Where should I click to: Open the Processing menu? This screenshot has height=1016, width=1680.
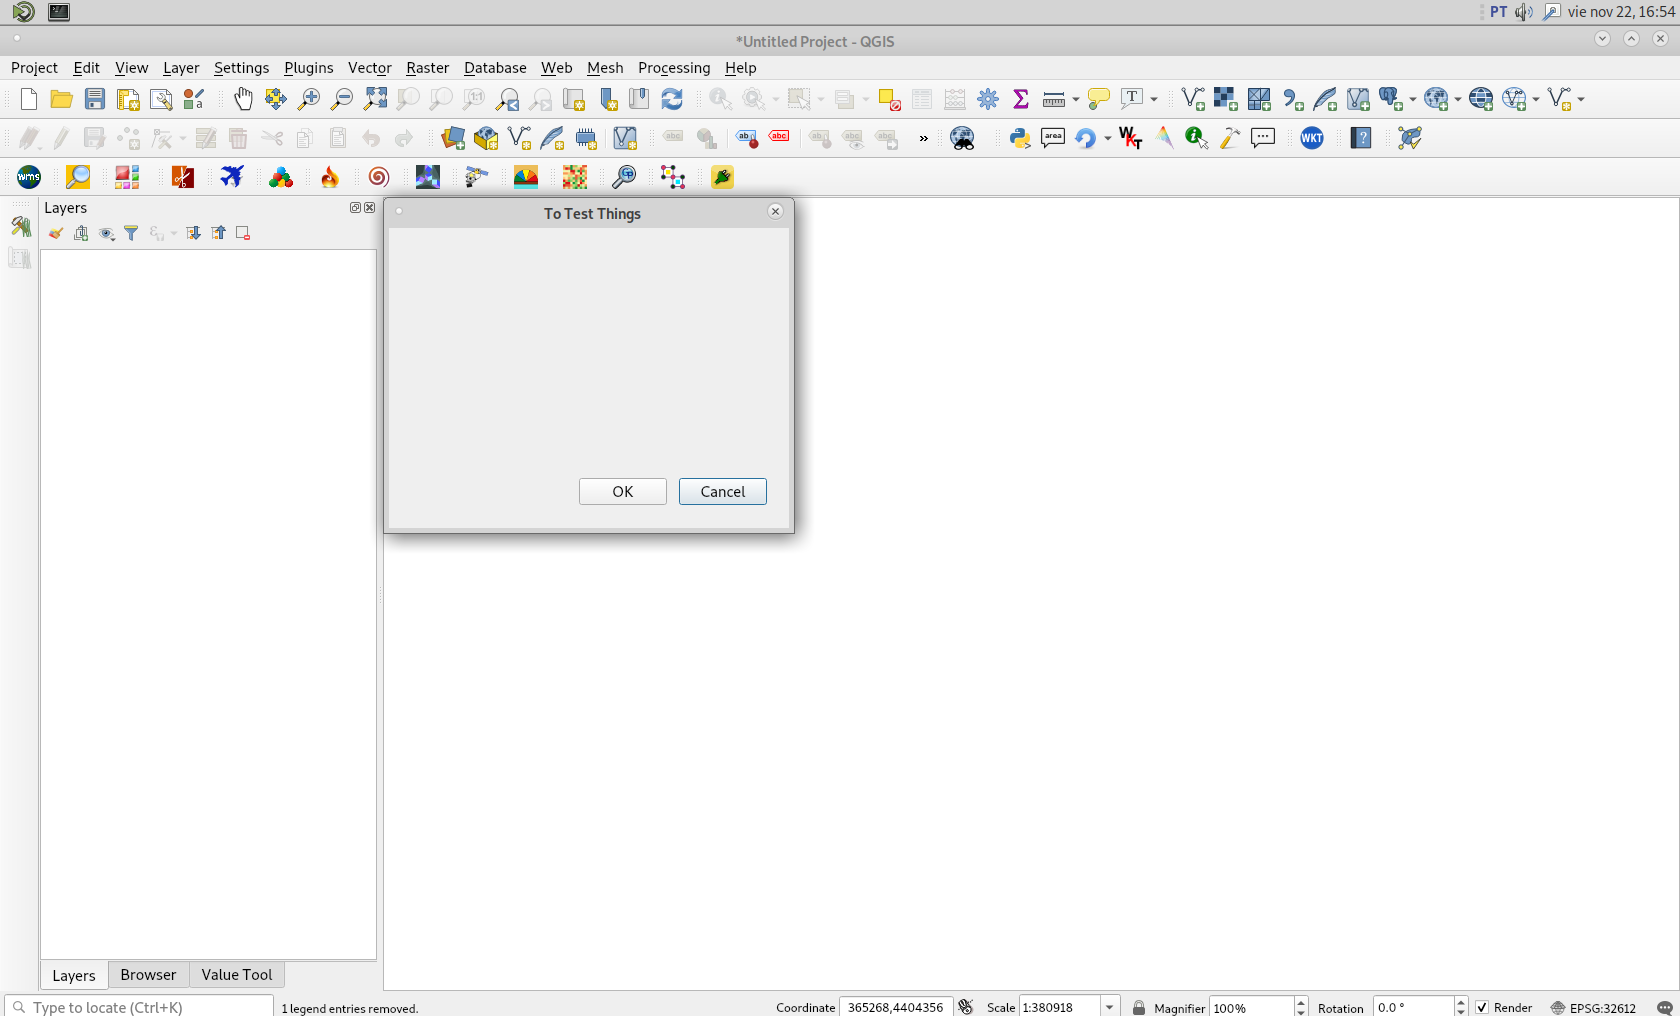coord(674,68)
